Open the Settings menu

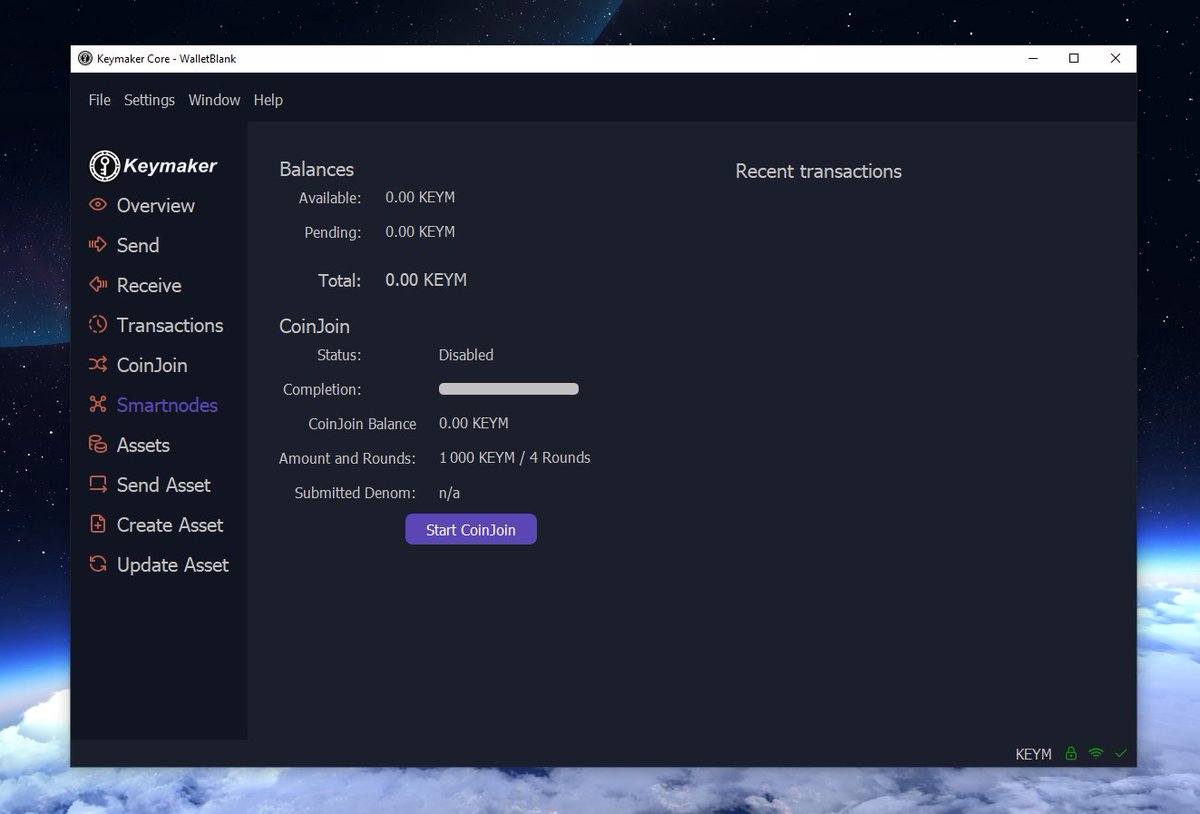pos(149,100)
